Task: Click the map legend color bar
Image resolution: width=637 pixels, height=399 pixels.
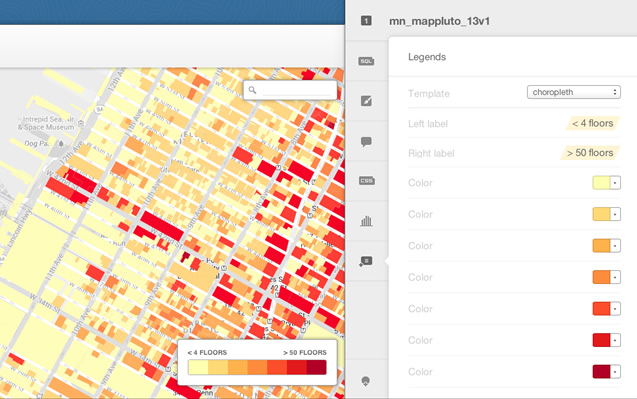Action: coord(257,367)
